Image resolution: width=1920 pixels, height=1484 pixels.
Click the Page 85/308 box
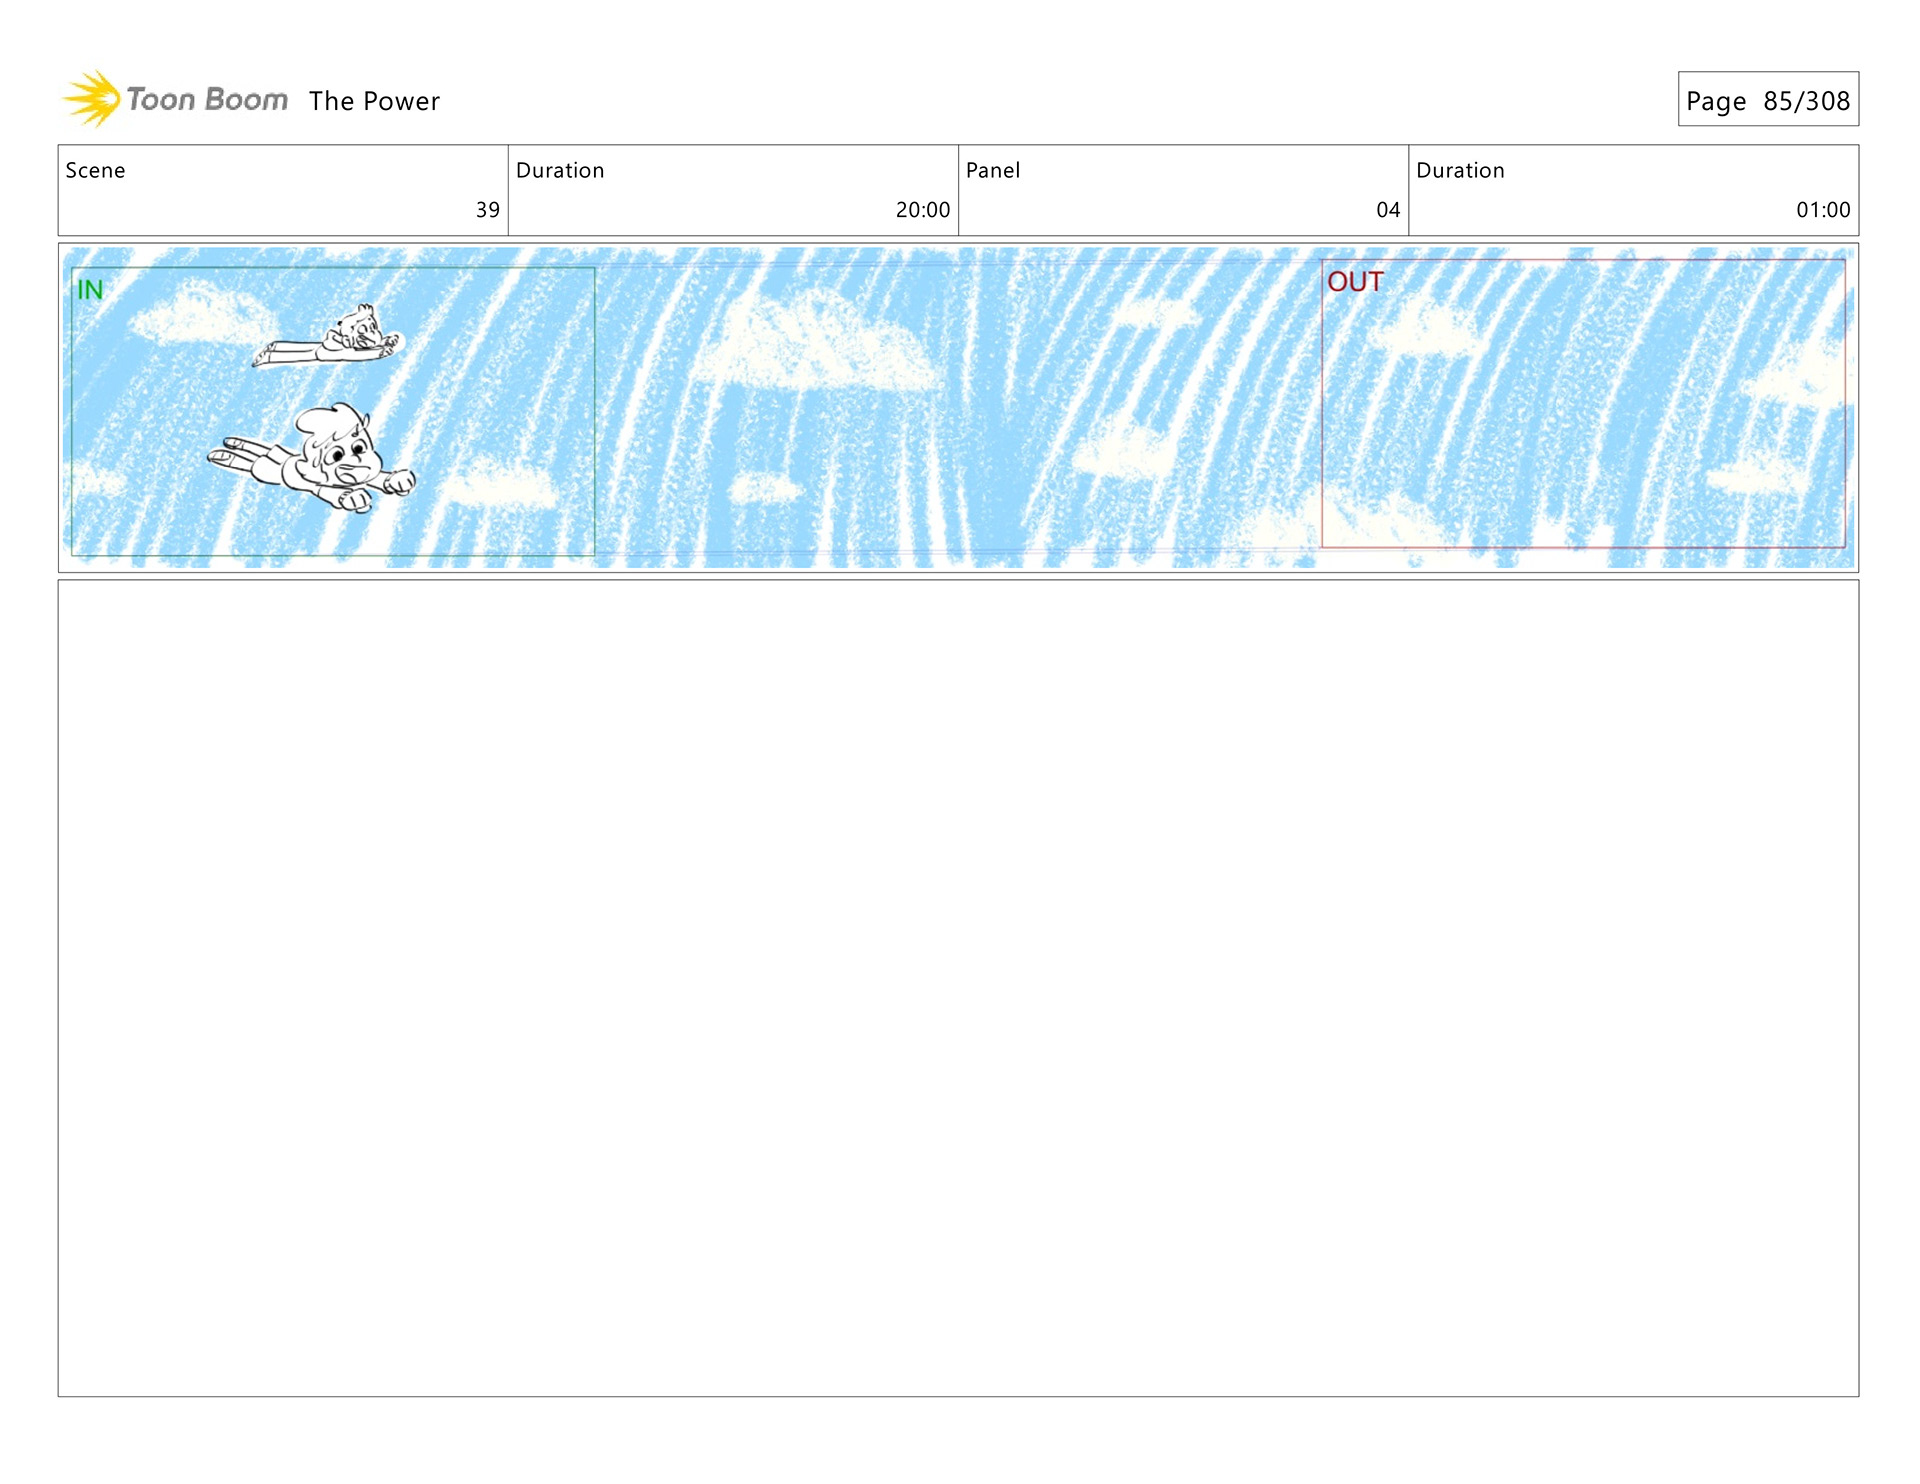click(x=1767, y=100)
